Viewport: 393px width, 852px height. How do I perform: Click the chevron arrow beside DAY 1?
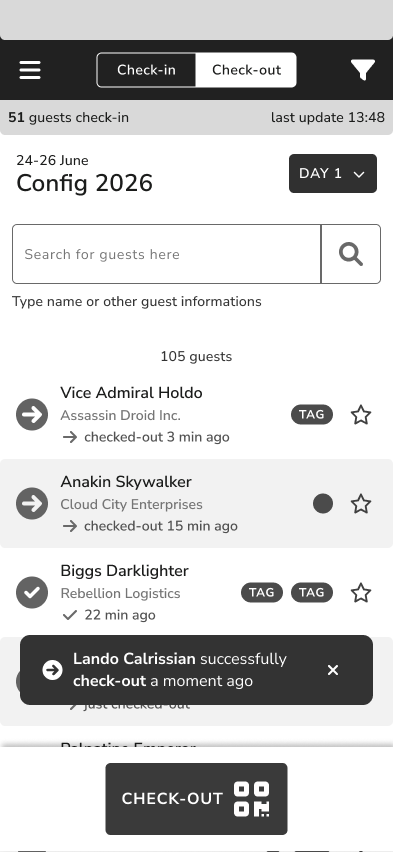click(x=358, y=174)
